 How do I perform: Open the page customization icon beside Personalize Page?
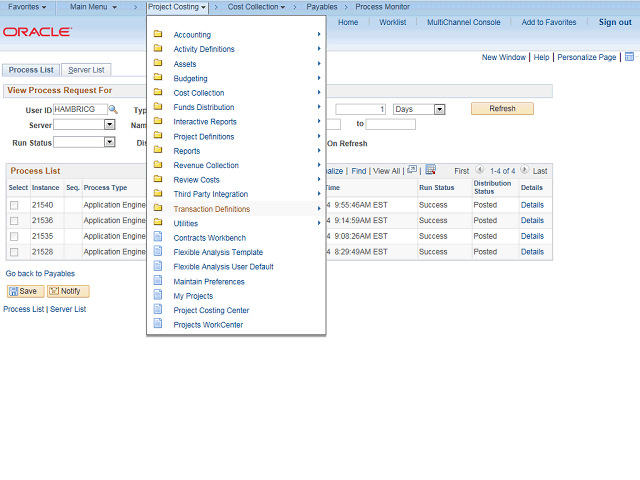pyautogui.click(x=629, y=57)
